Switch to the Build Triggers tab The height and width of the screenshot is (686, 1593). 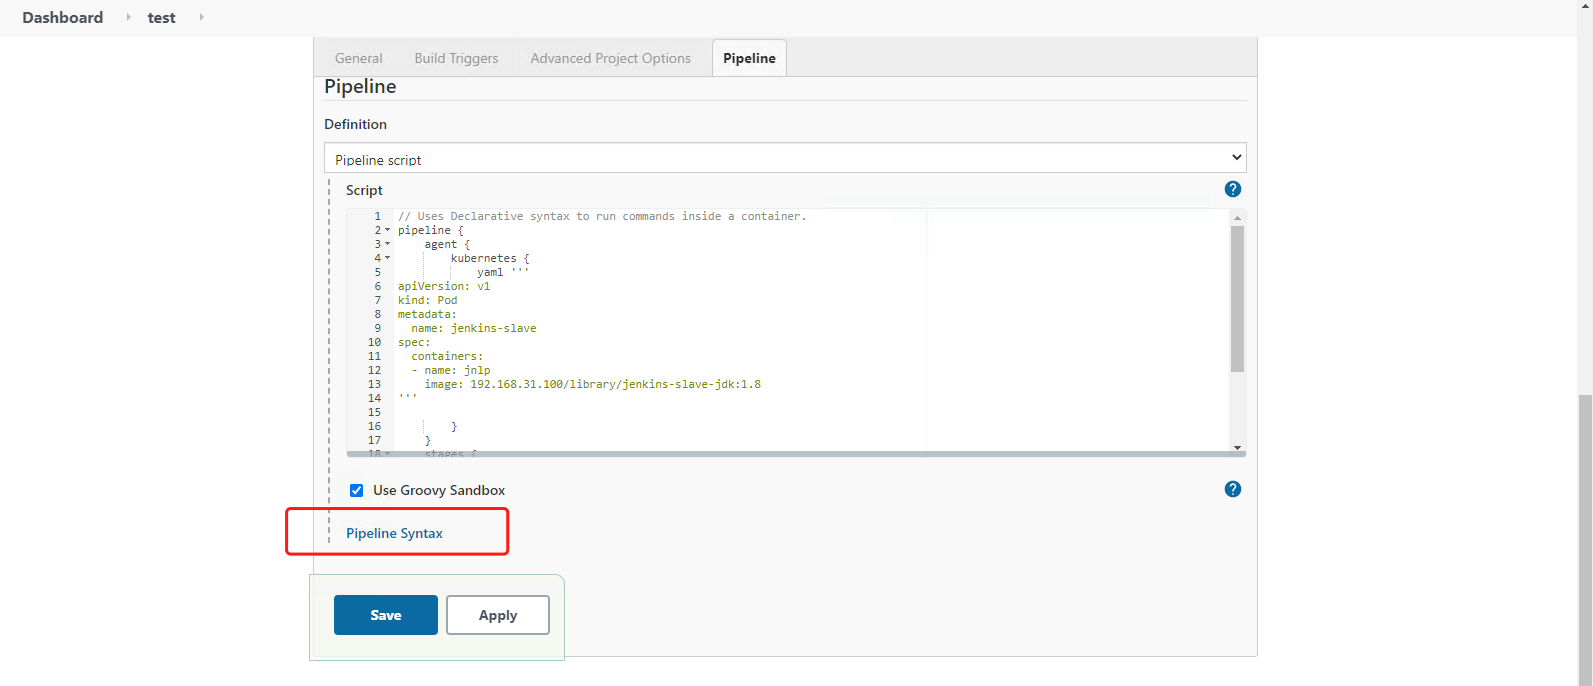coord(456,58)
